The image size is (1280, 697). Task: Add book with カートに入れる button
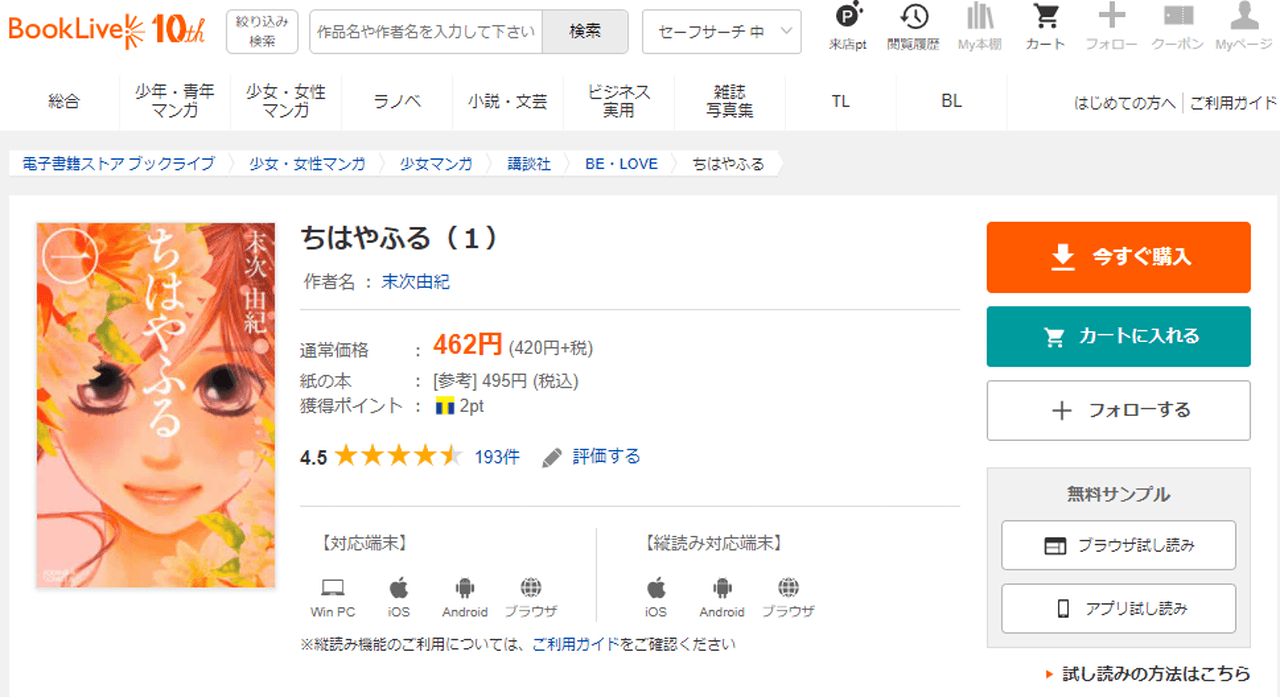point(1118,337)
